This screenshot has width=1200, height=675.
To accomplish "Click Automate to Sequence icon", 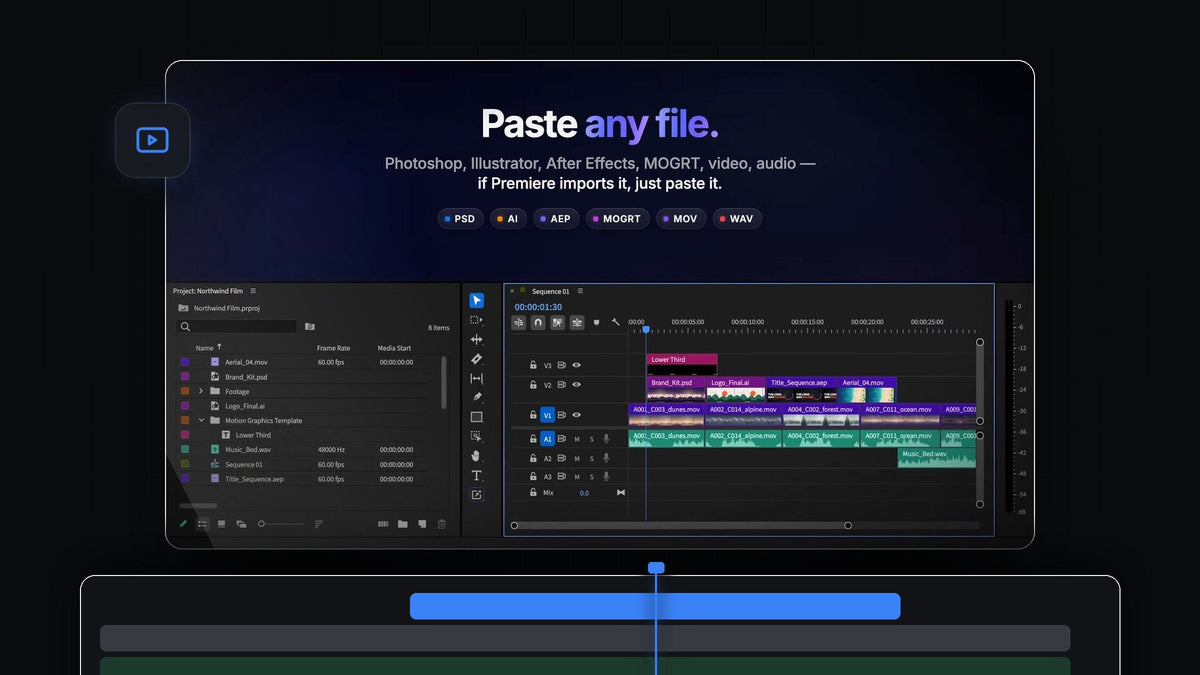I will (x=383, y=524).
